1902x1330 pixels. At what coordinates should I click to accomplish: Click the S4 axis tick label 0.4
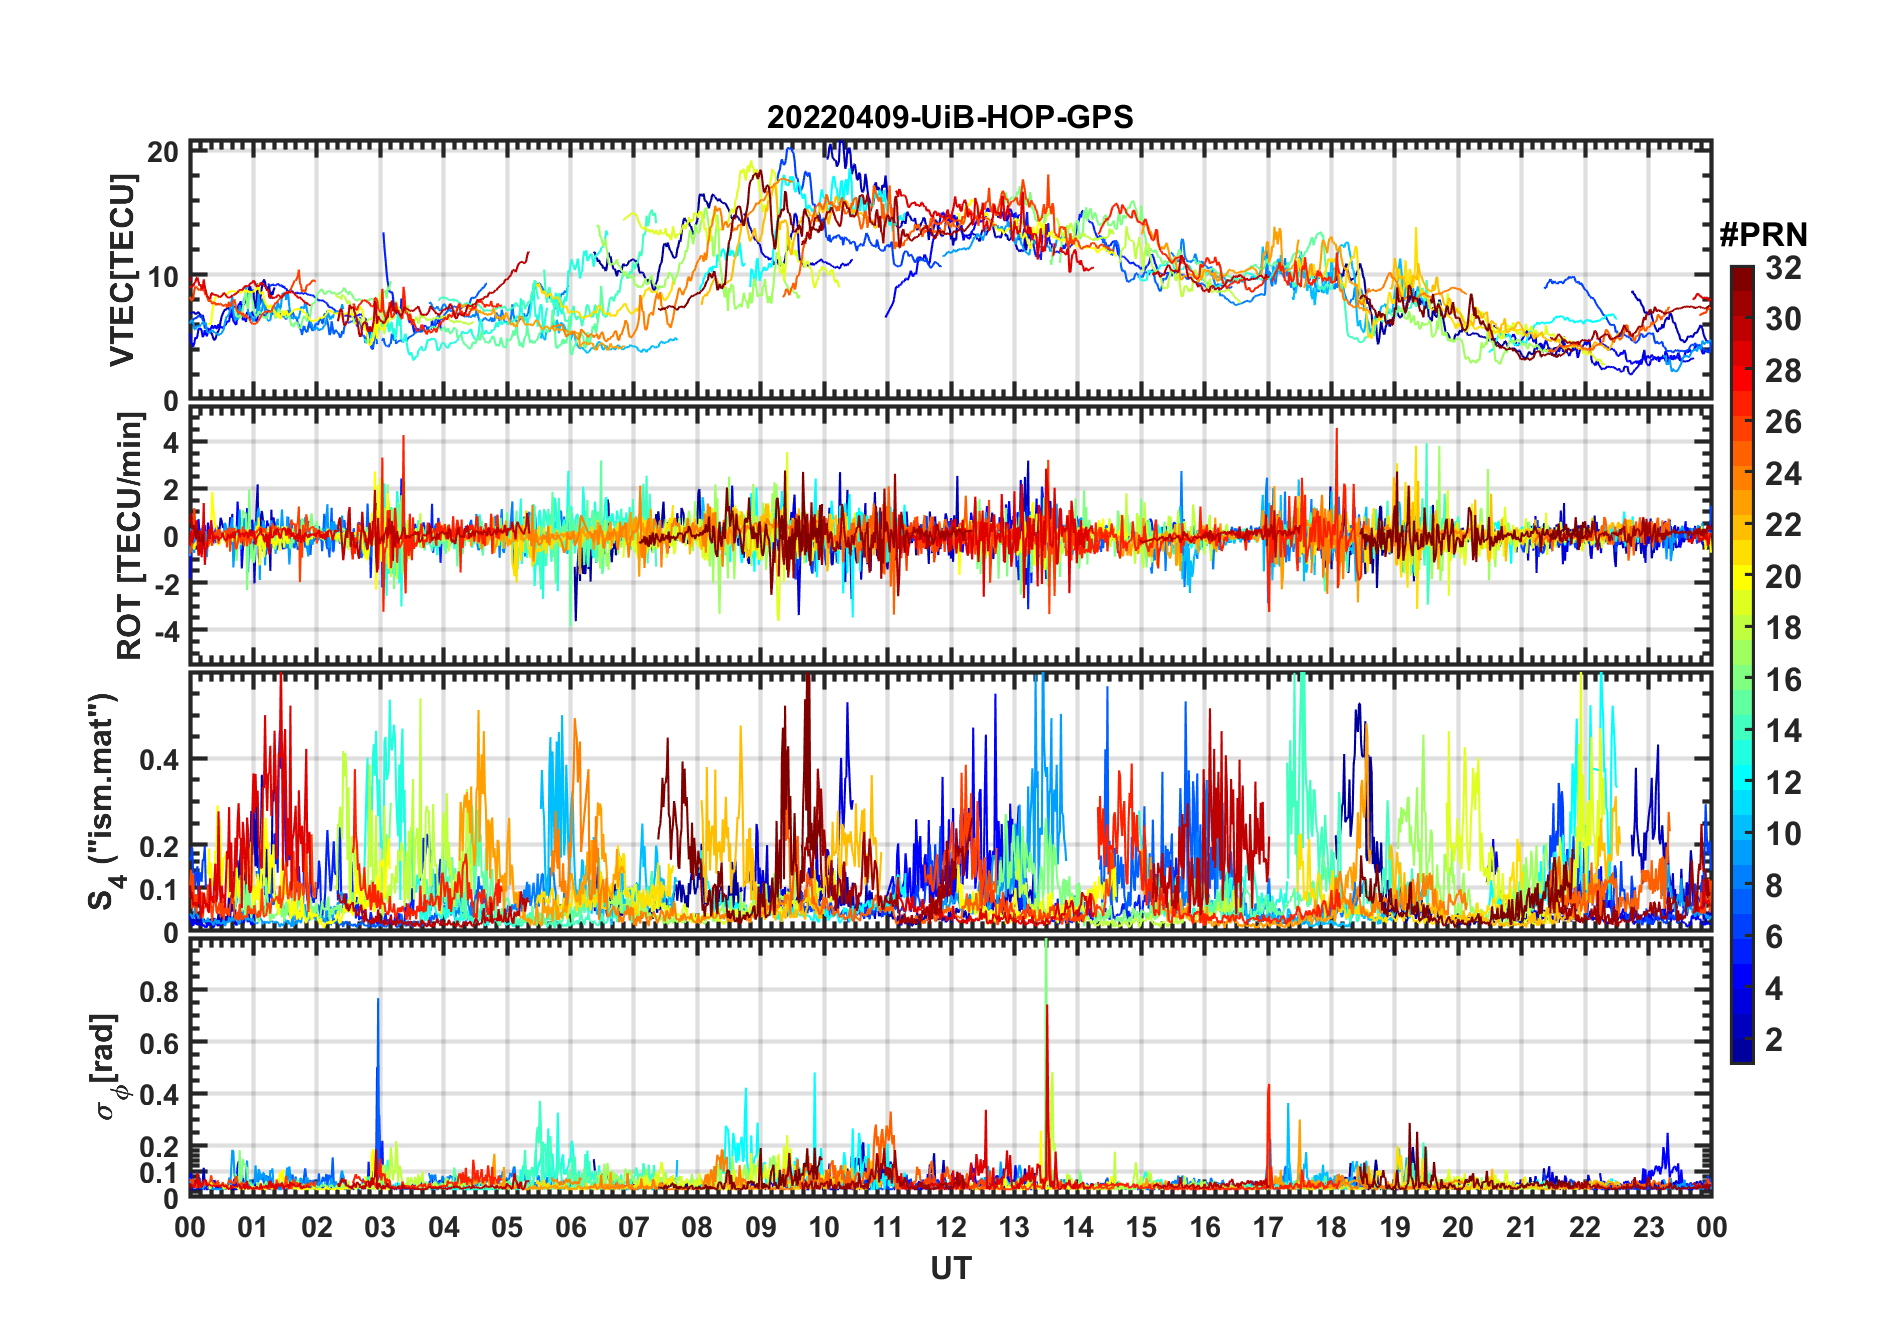[x=160, y=759]
